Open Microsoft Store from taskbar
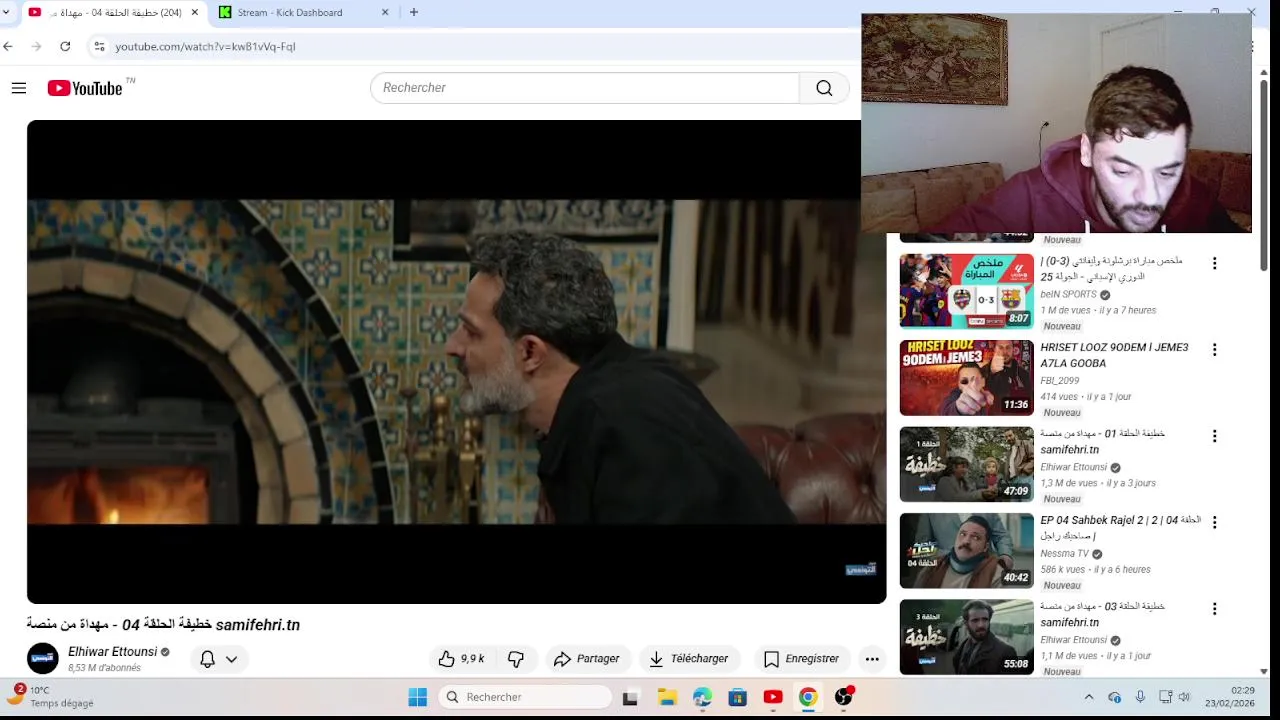The height and width of the screenshot is (720, 1280). (x=737, y=697)
